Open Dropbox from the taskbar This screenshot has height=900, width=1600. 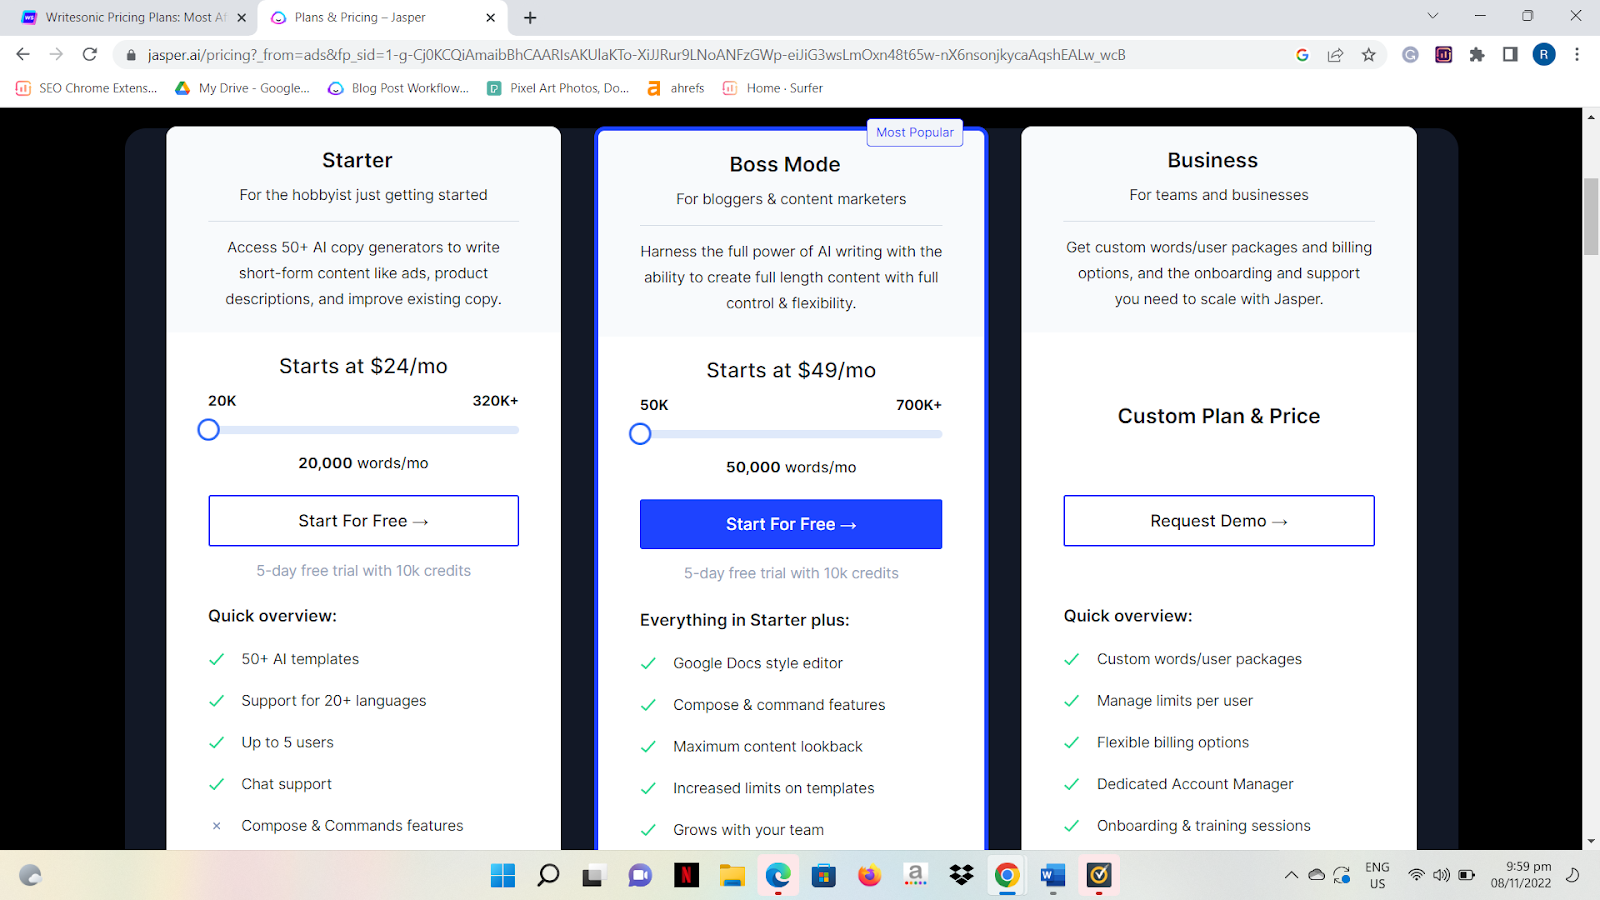961,876
